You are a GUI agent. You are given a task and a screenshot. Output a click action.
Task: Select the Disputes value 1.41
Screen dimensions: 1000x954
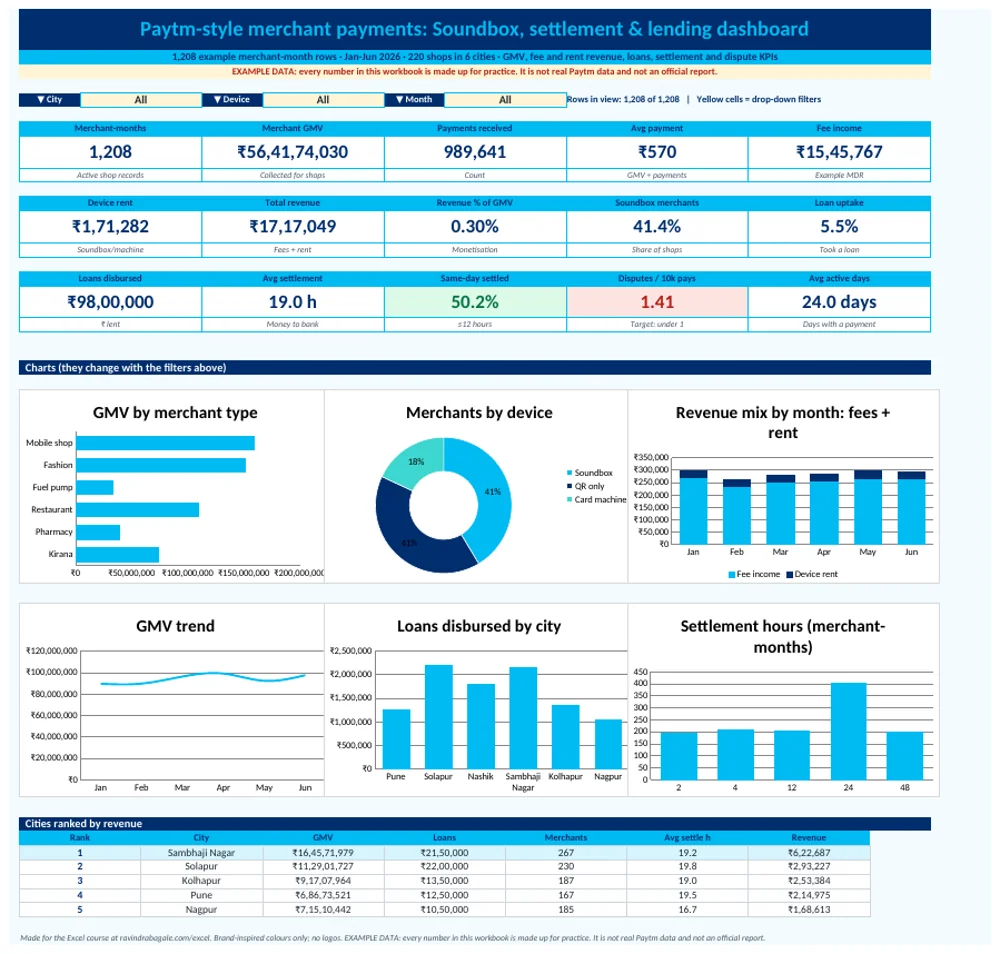tap(657, 302)
